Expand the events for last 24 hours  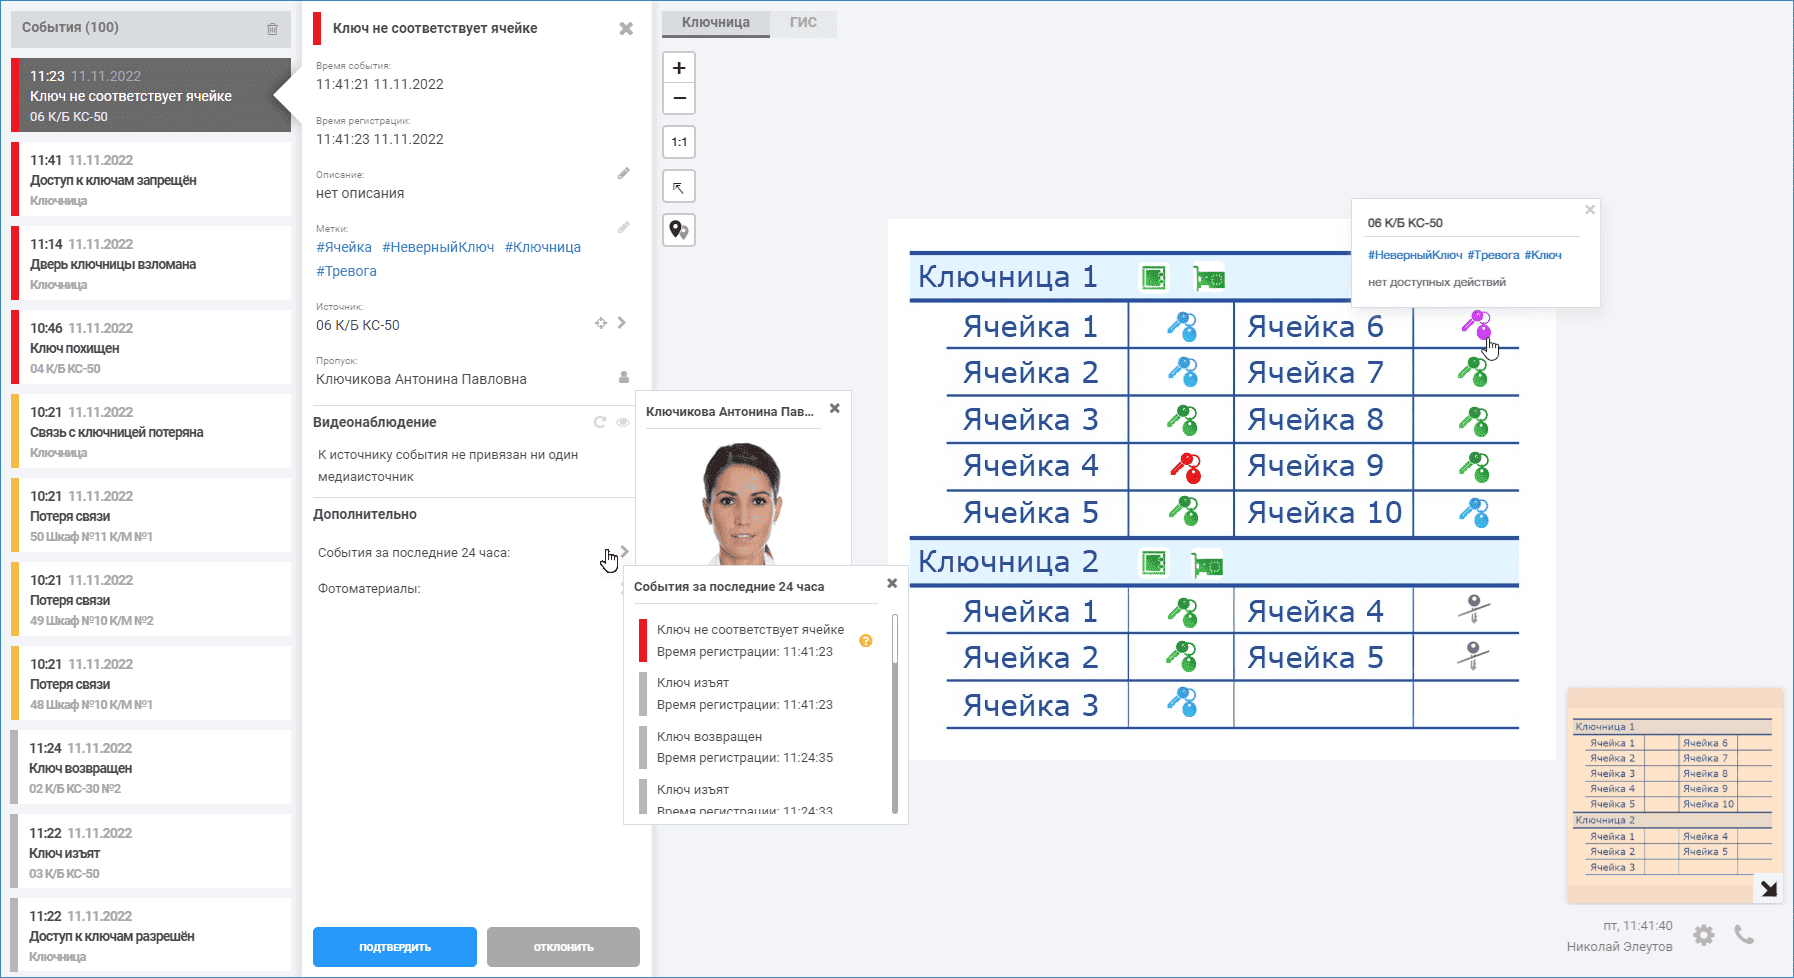624,552
